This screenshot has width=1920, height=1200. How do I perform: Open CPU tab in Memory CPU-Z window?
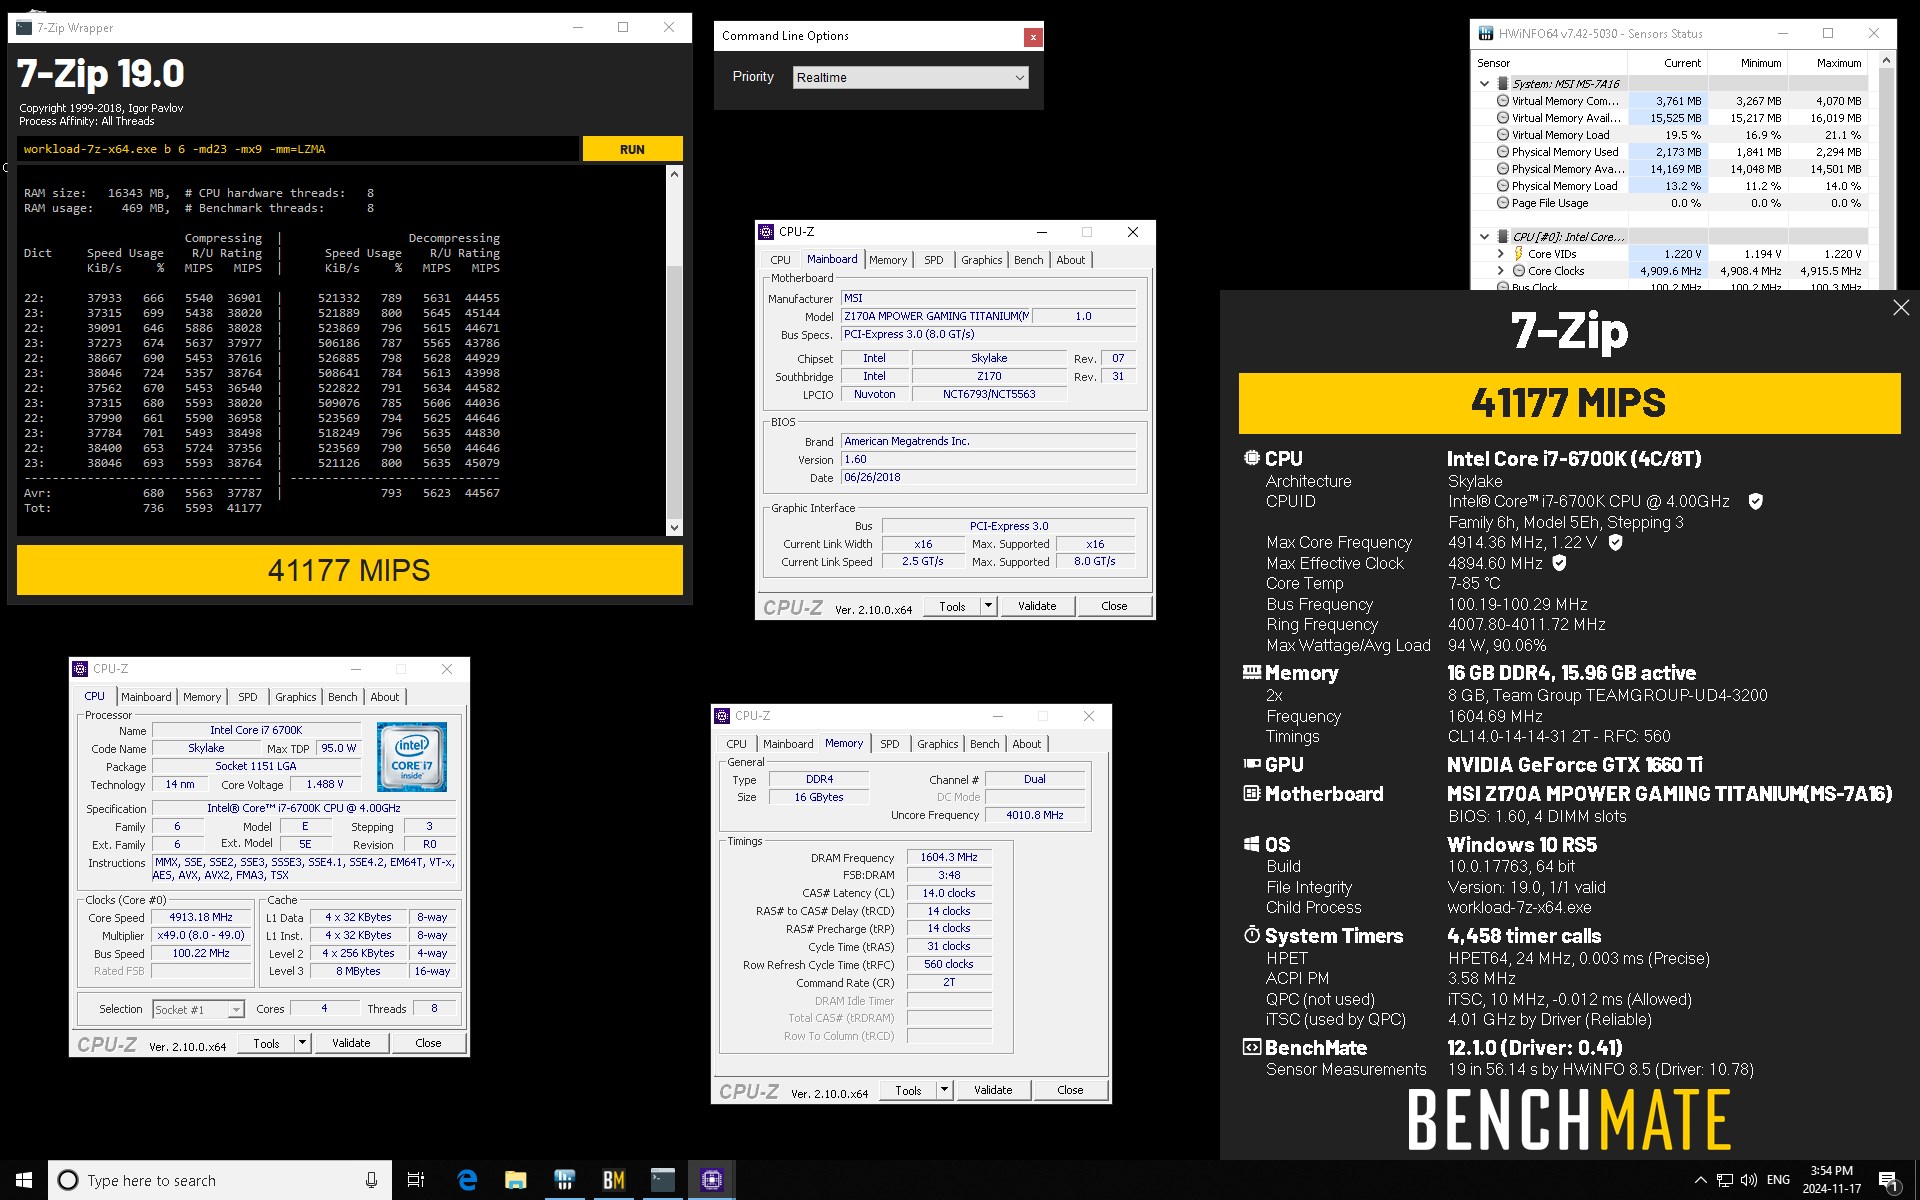pyautogui.click(x=736, y=744)
